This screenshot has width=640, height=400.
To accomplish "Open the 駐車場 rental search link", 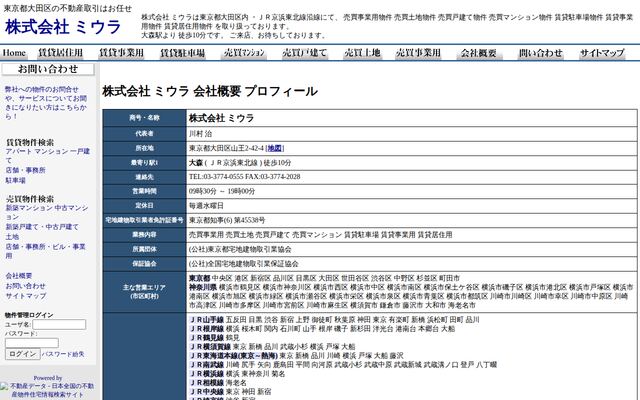I will (x=16, y=180).
